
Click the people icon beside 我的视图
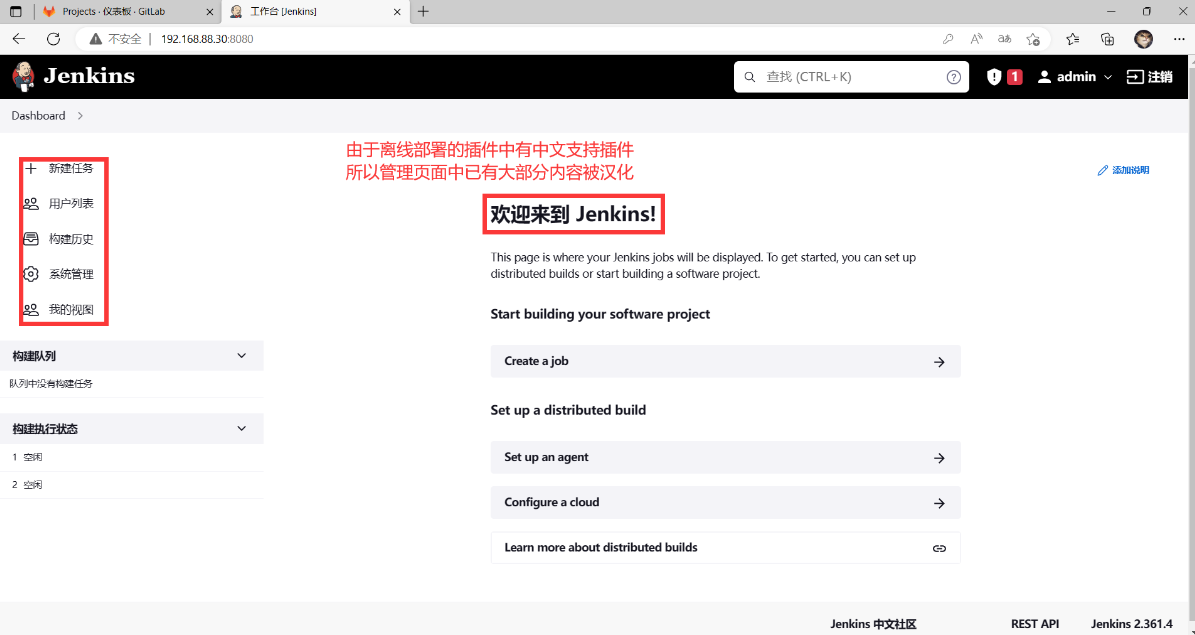pos(30,309)
